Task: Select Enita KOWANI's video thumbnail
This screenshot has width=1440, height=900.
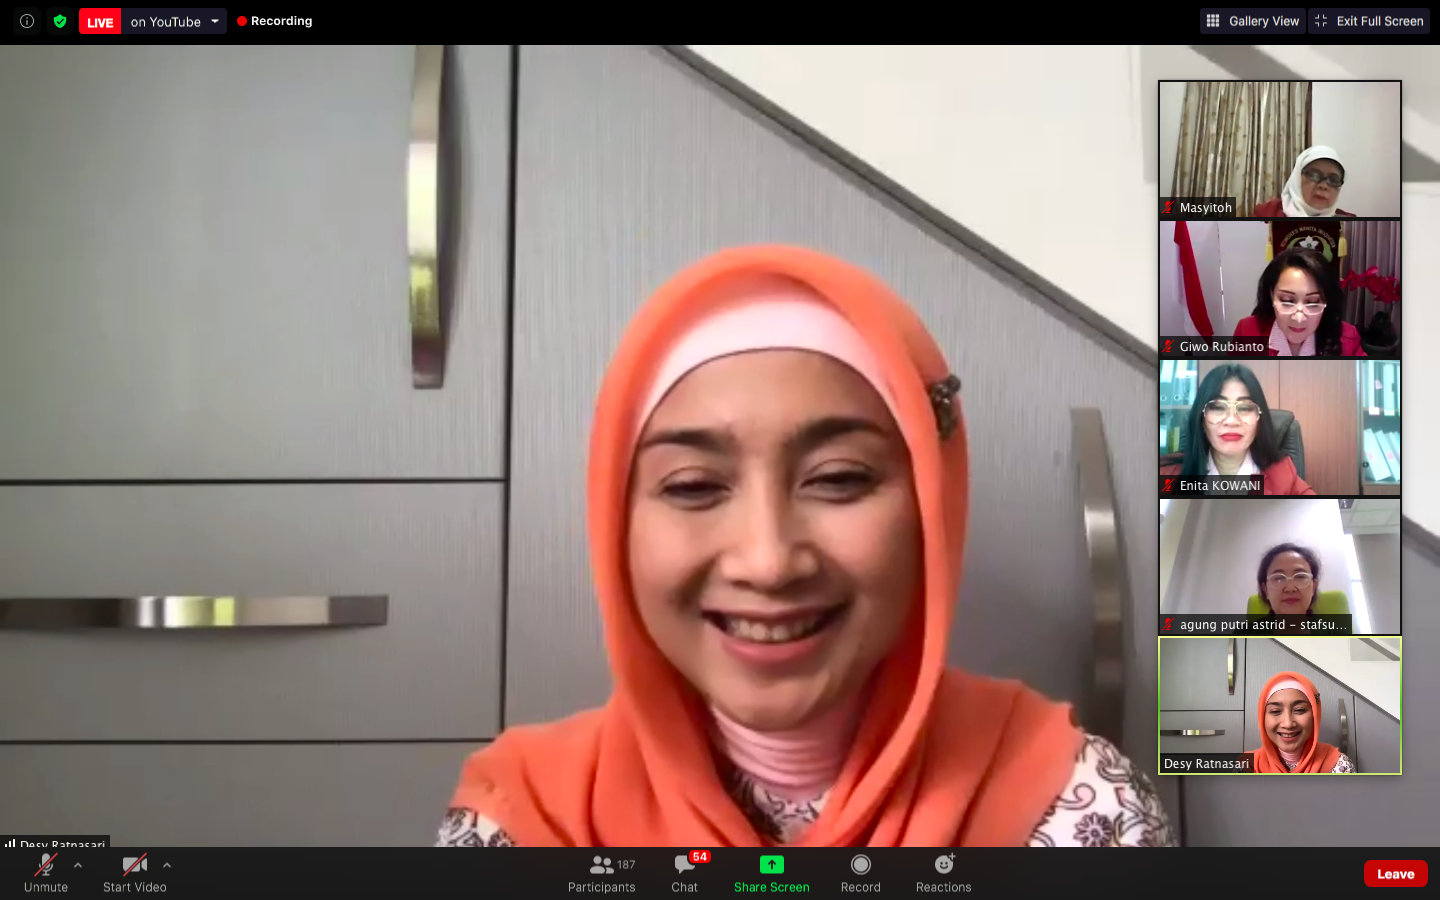Action: 1279,427
